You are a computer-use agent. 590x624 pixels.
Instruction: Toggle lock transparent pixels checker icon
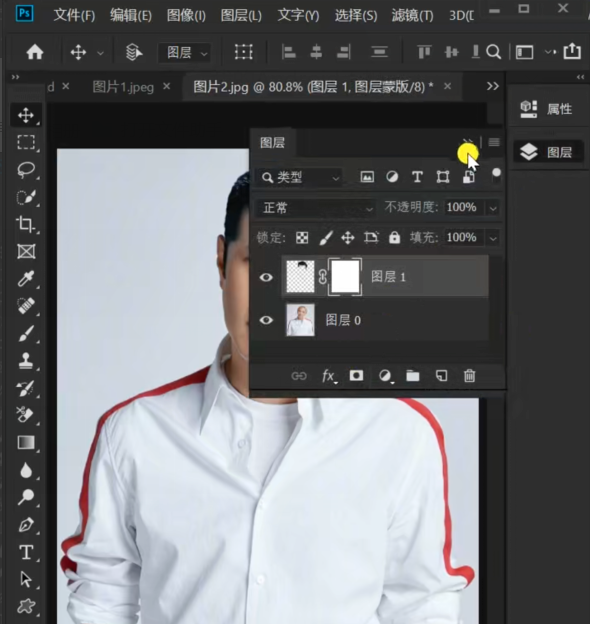click(302, 238)
